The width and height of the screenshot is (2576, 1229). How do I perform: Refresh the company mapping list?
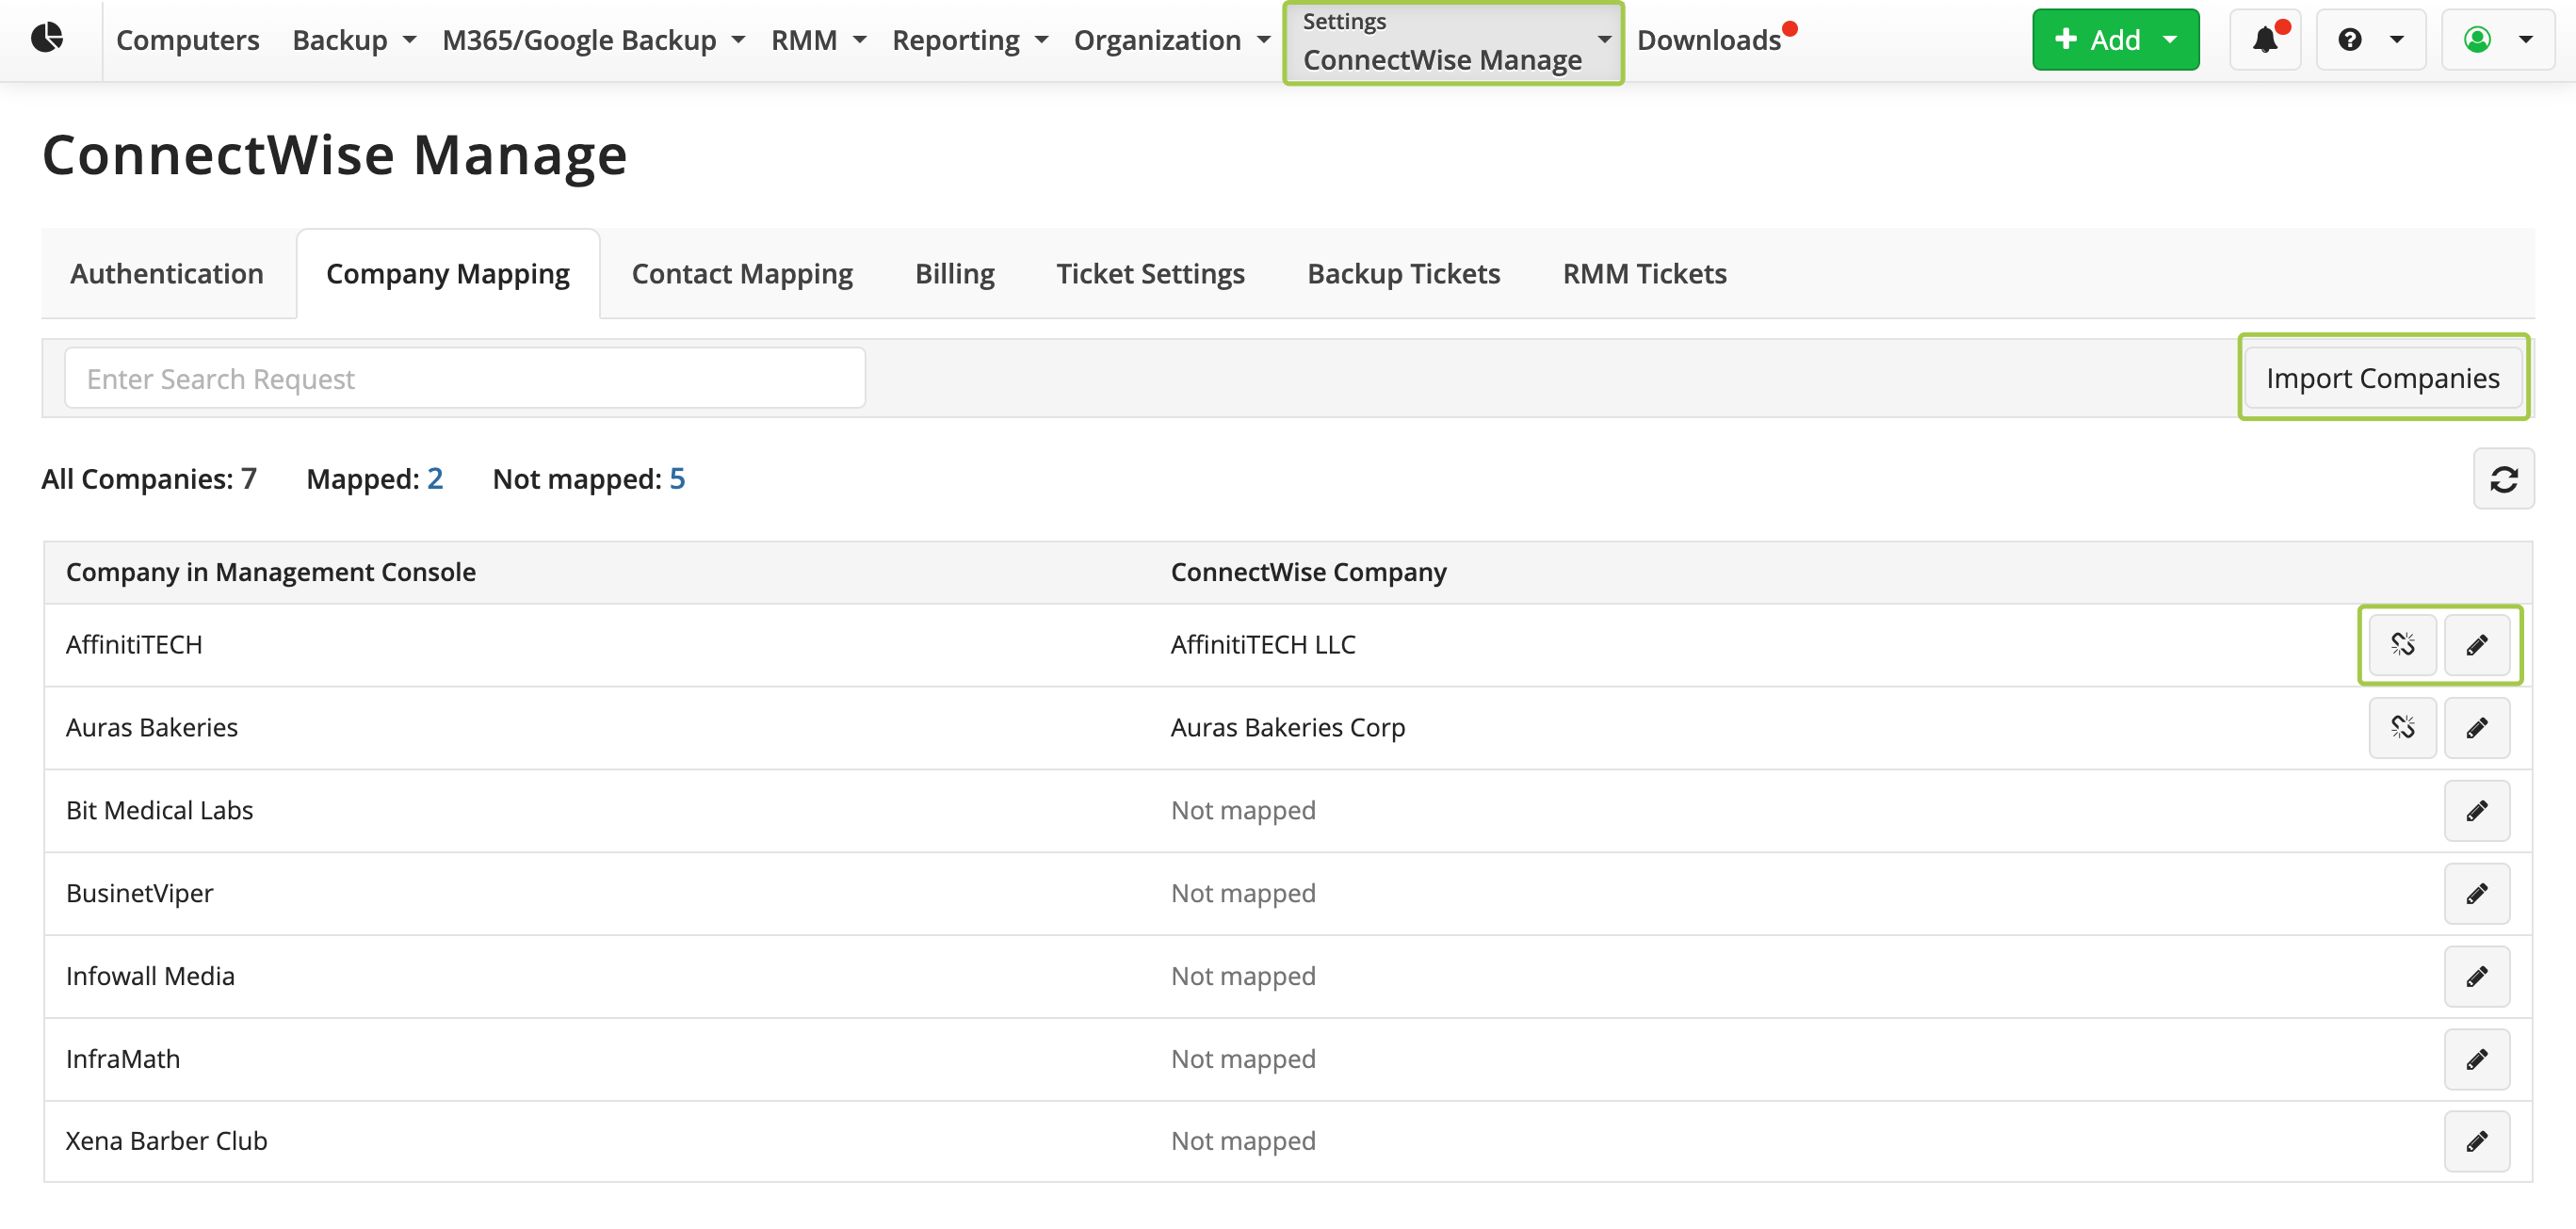pos(2503,479)
